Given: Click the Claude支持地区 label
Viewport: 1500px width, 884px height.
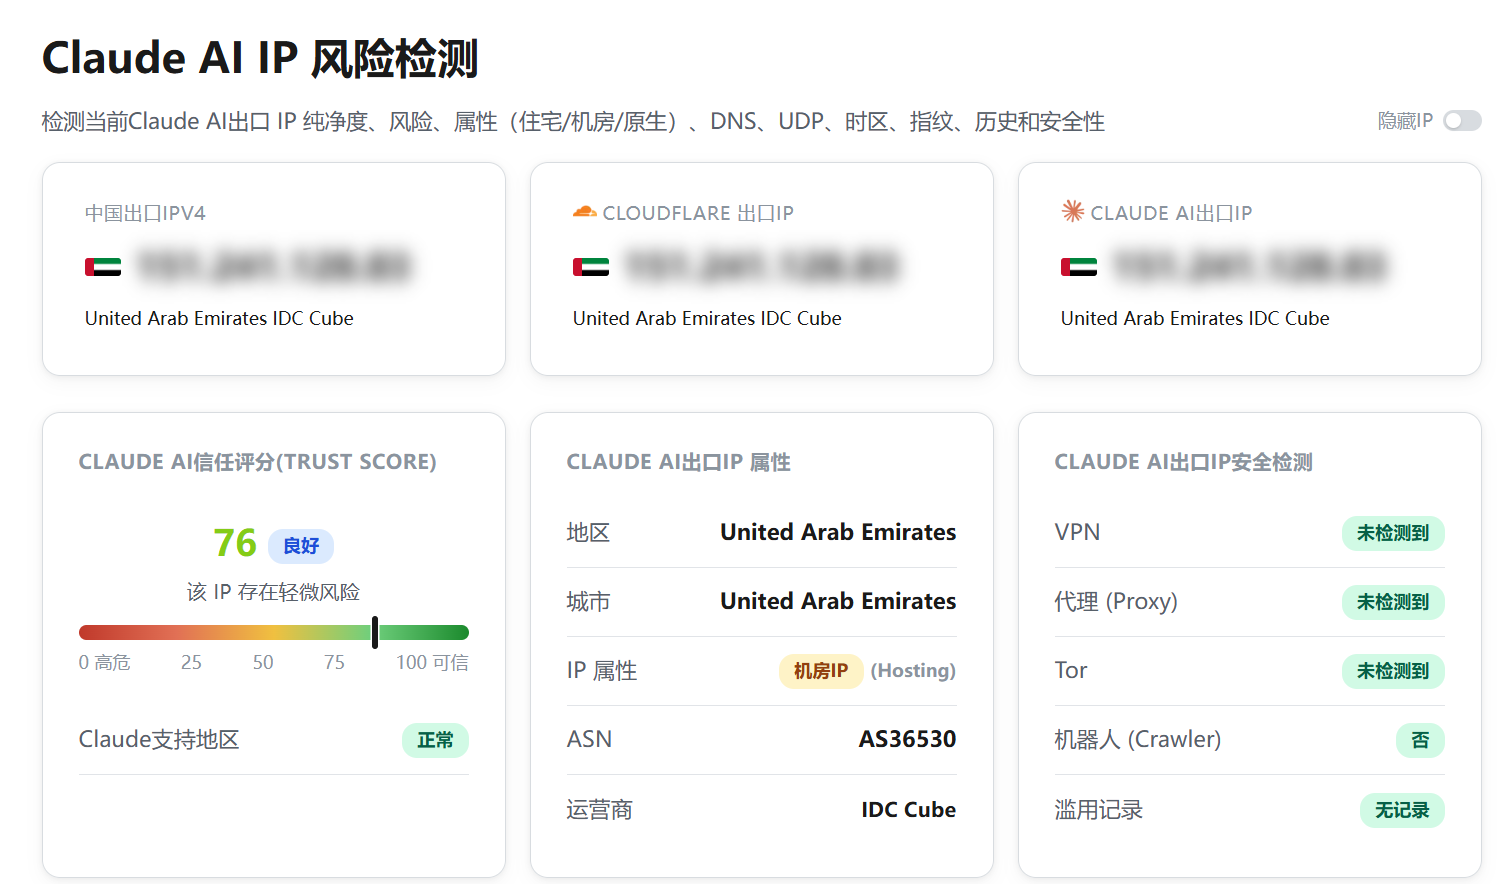Looking at the screenshot, I should coord(159,740).
